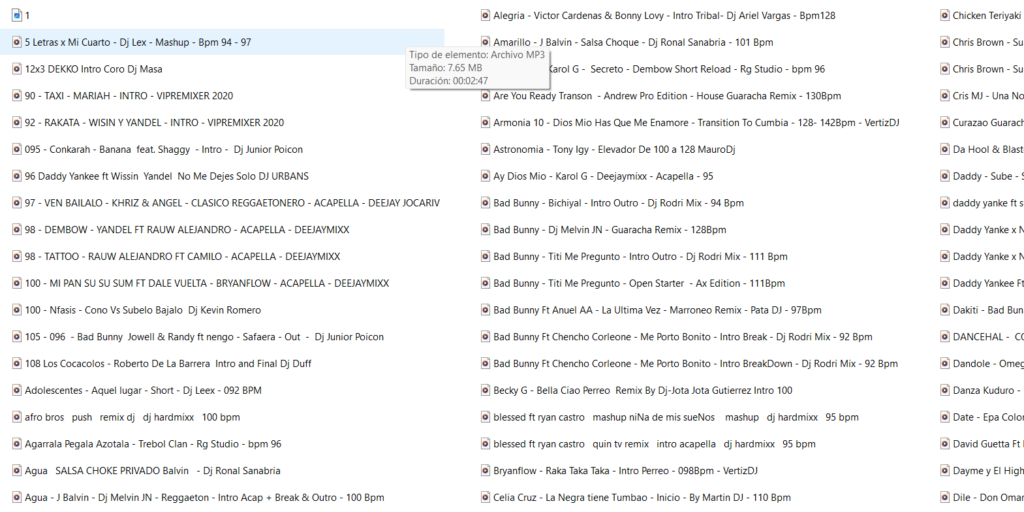The image size is (1024, 512).
Task: Select 'Agua - J Balvin - Dj Melvin JN' file name
Action: point(204,497)
